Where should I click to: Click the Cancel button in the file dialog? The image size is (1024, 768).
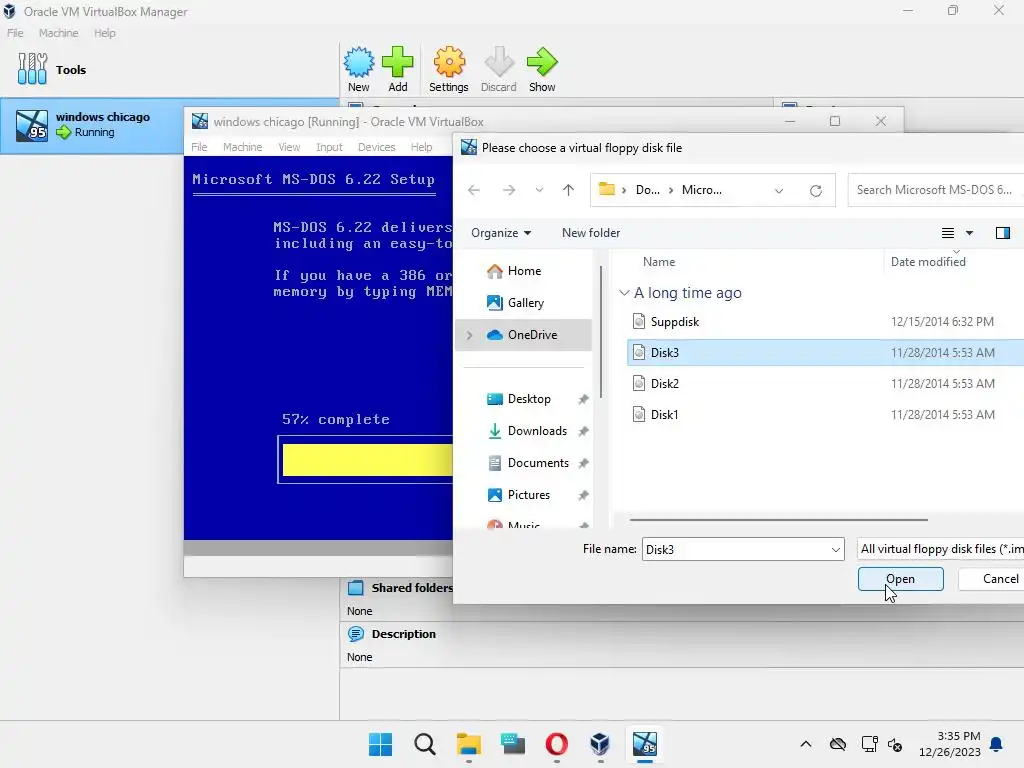pyautogui.click(x=991, y=579)
